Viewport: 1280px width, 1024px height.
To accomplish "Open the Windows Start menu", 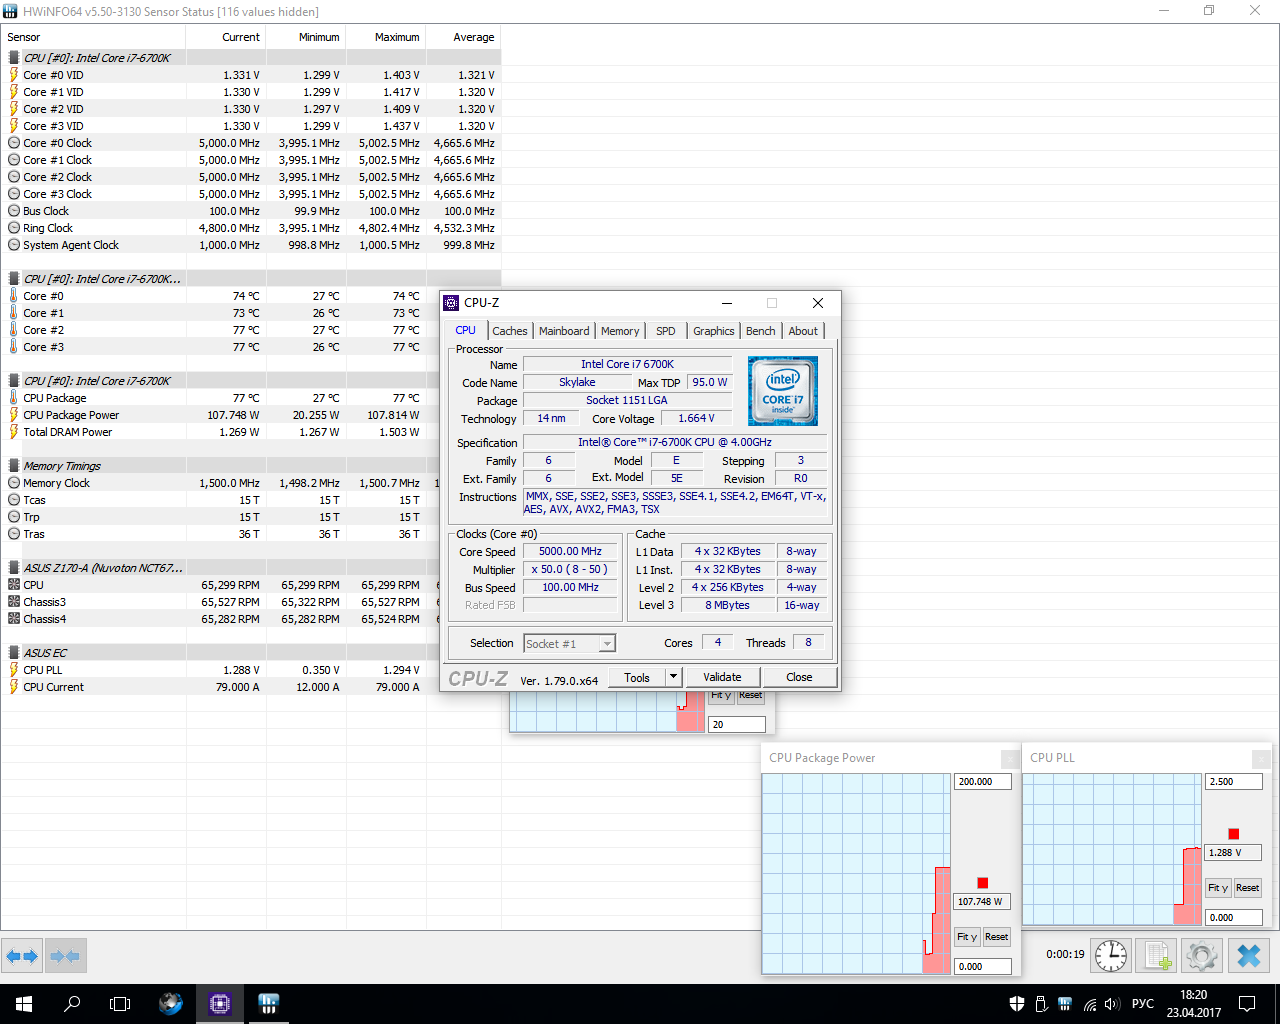I will pyautogui.click(x=24, y=1004).
